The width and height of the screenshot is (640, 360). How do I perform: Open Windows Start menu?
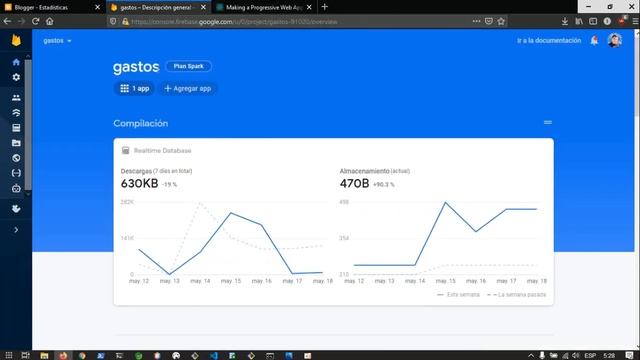9,356
